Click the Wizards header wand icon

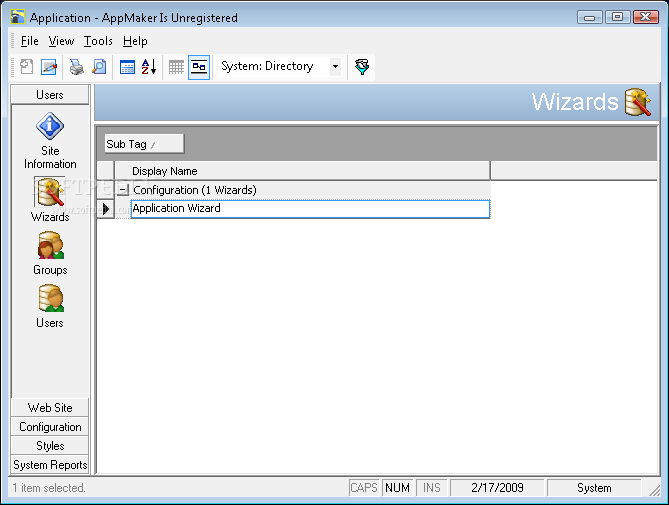(x=638, y=102)
